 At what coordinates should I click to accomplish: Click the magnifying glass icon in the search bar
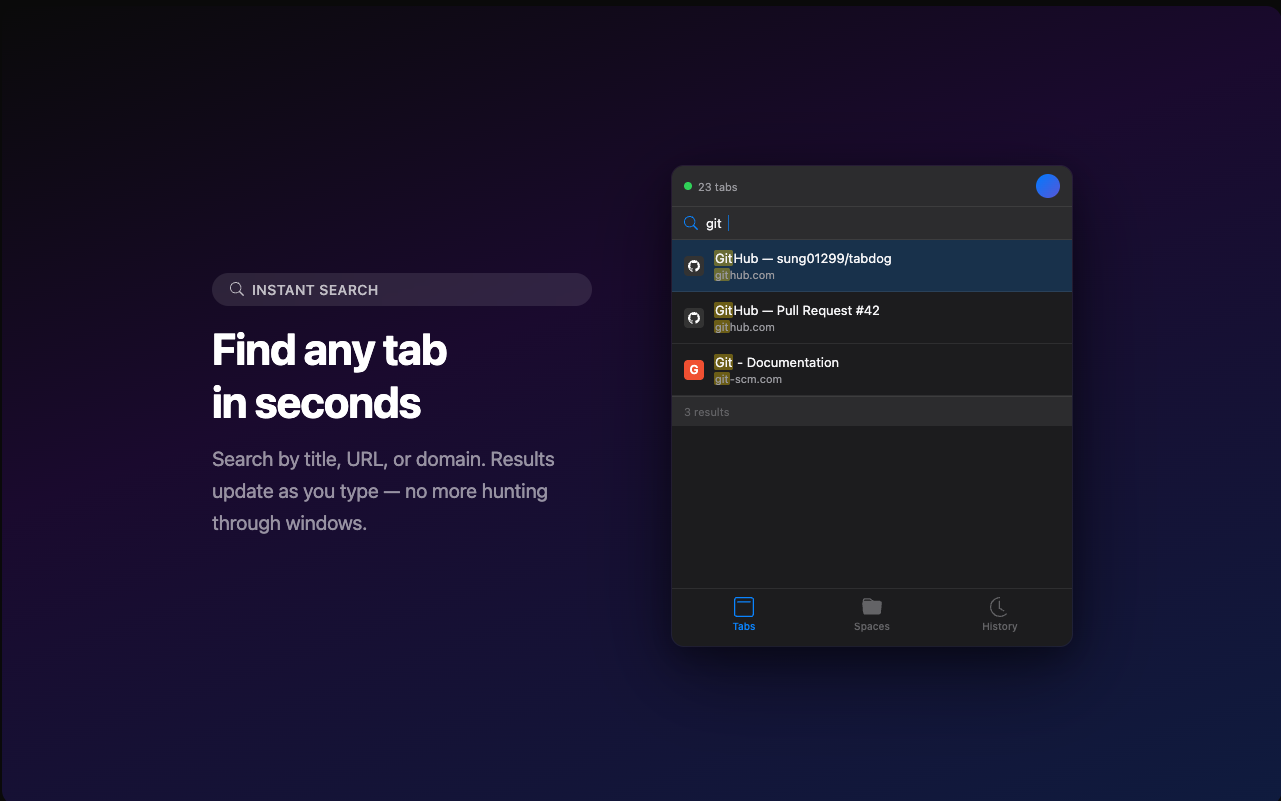click(690, 223)
